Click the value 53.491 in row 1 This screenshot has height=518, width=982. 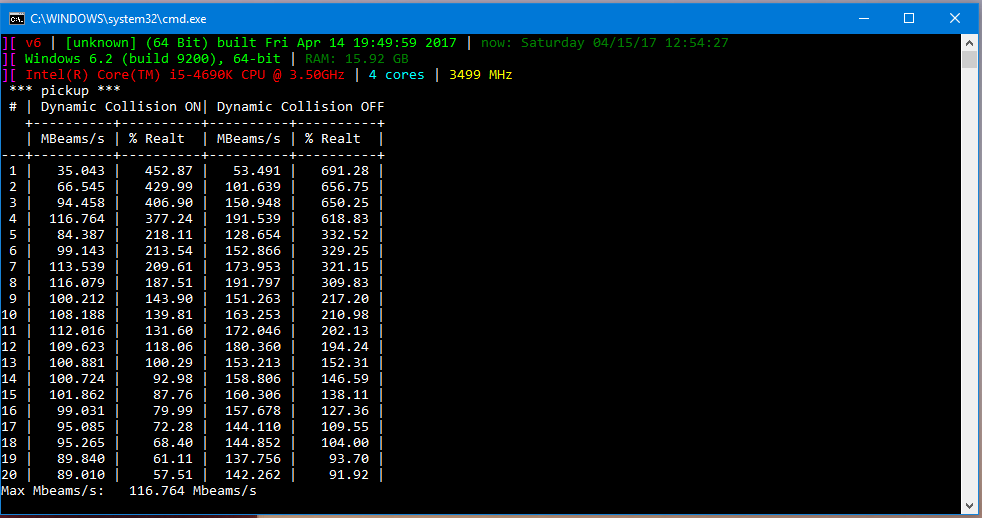257,170
